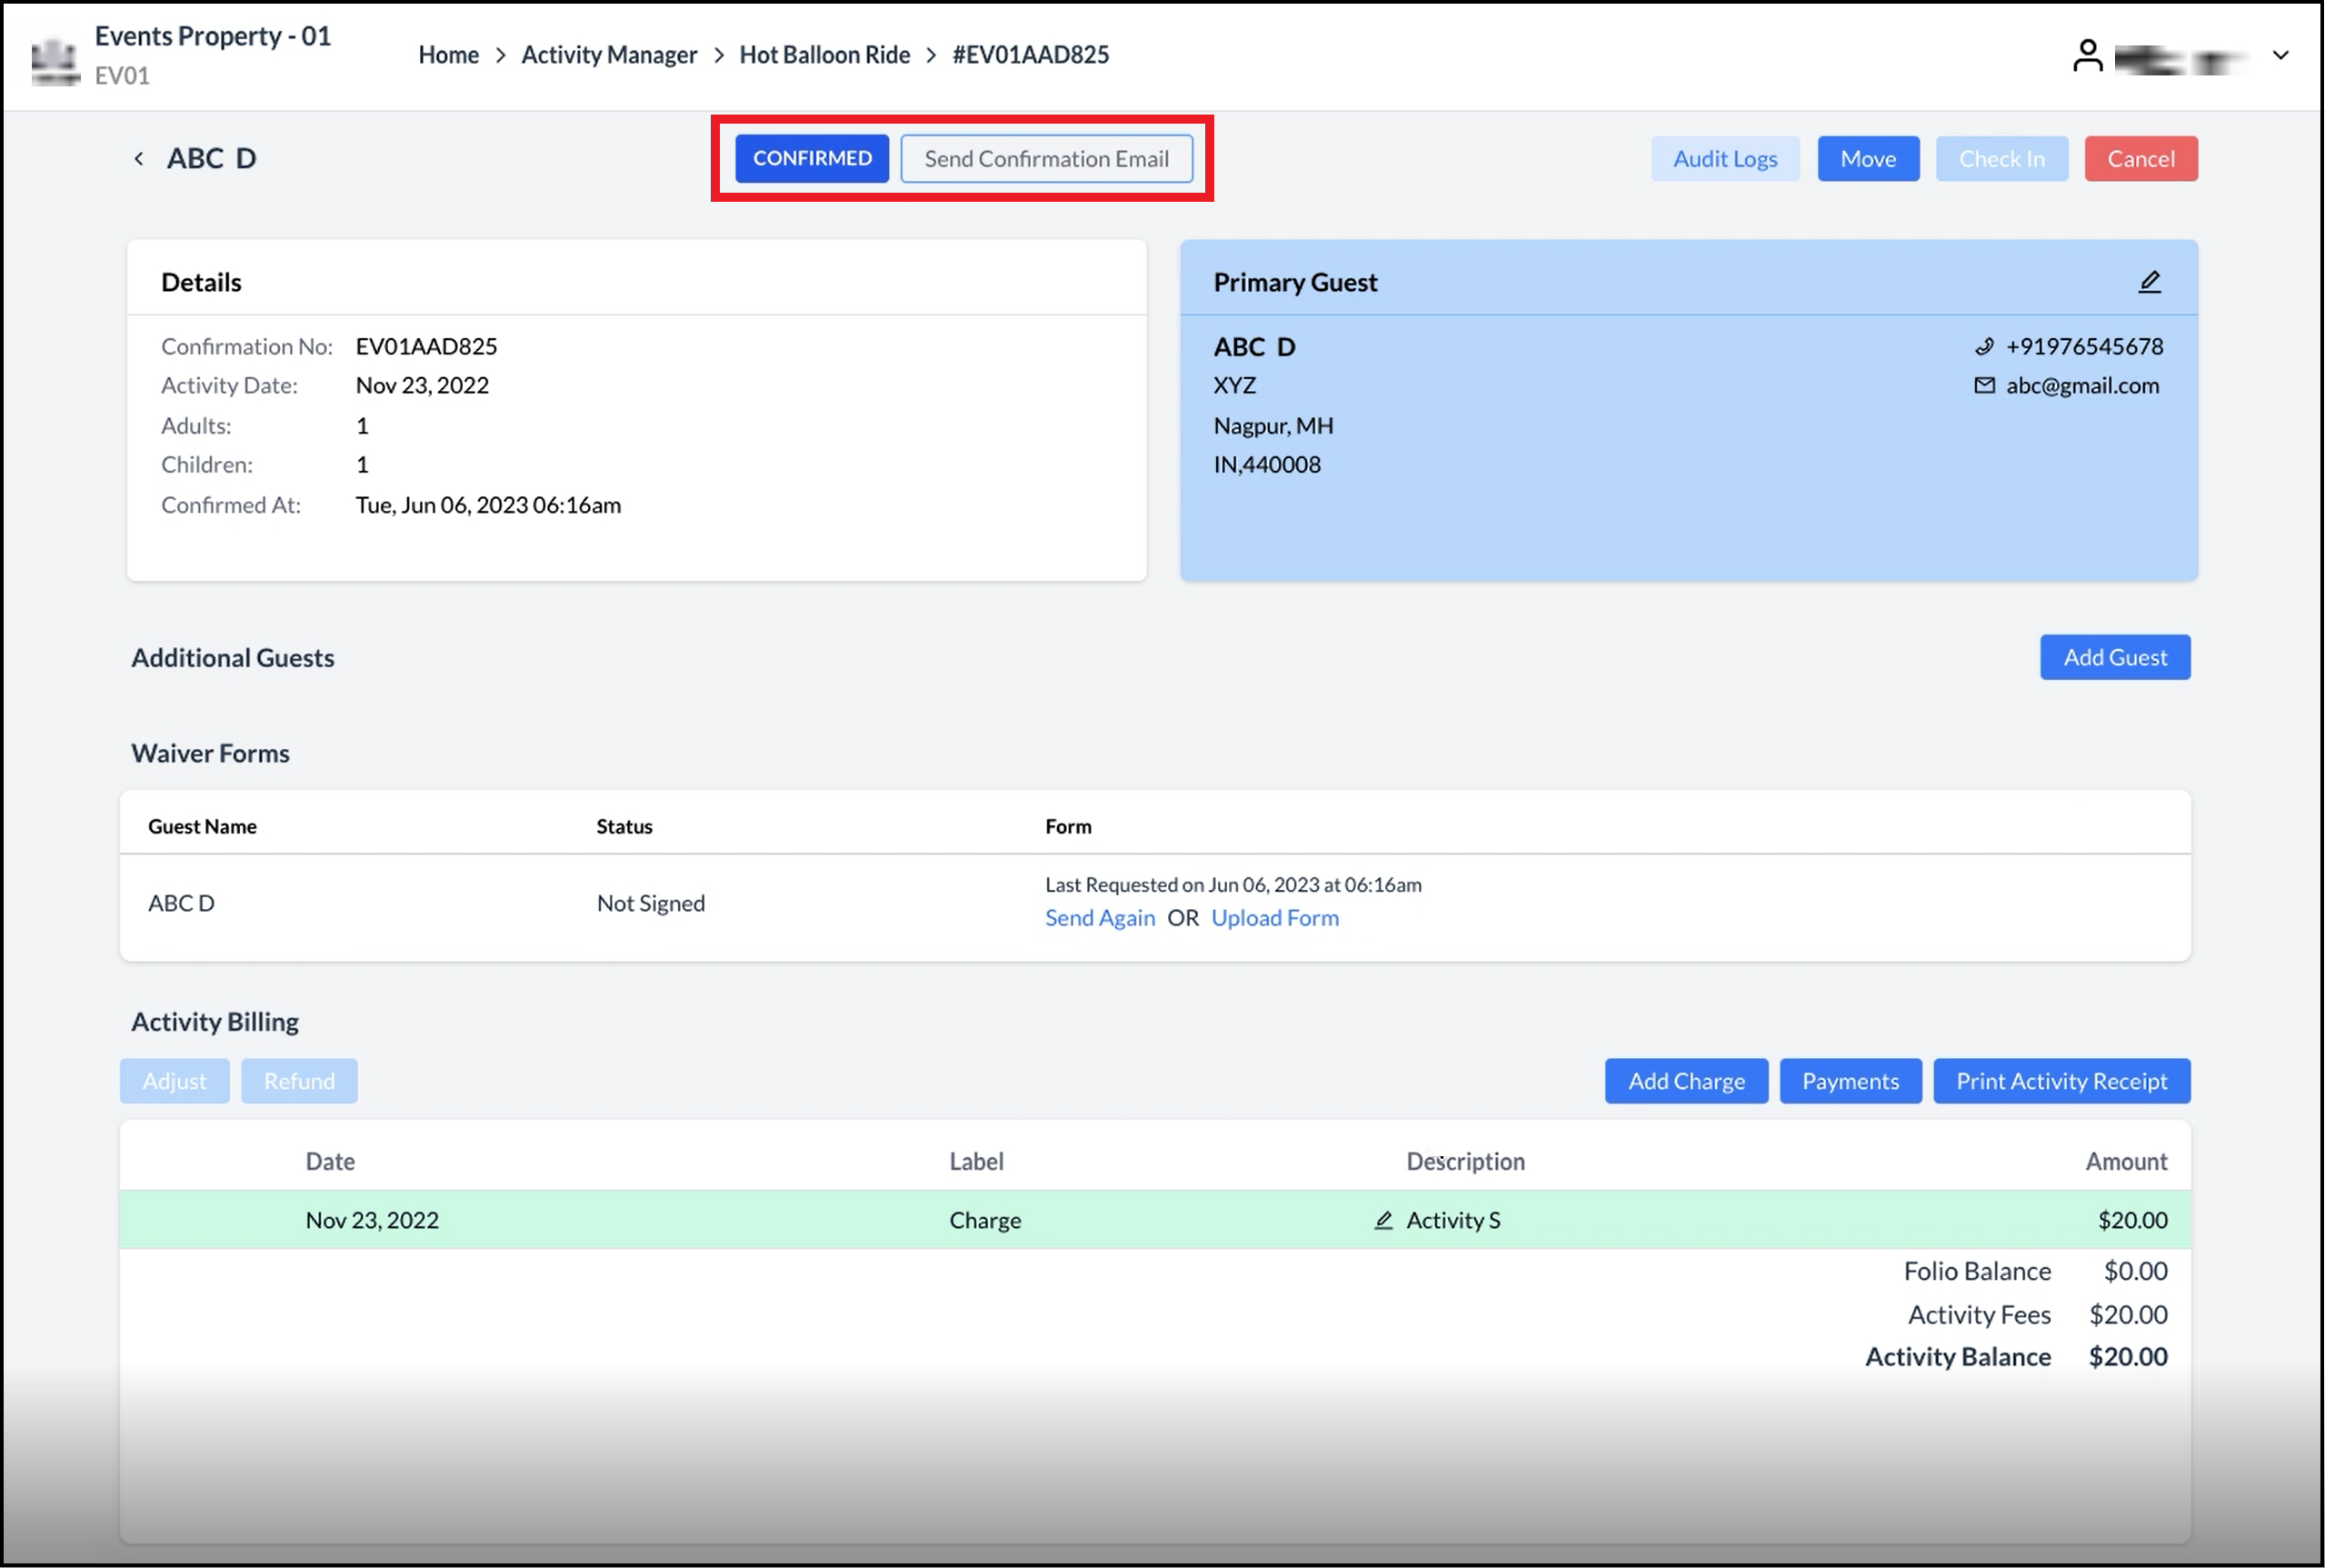Open Hot Balloon Ride from breadcrumb trail
Image resolution: width=2325 pixels, height=1568 pixels.
click(824, 54)
